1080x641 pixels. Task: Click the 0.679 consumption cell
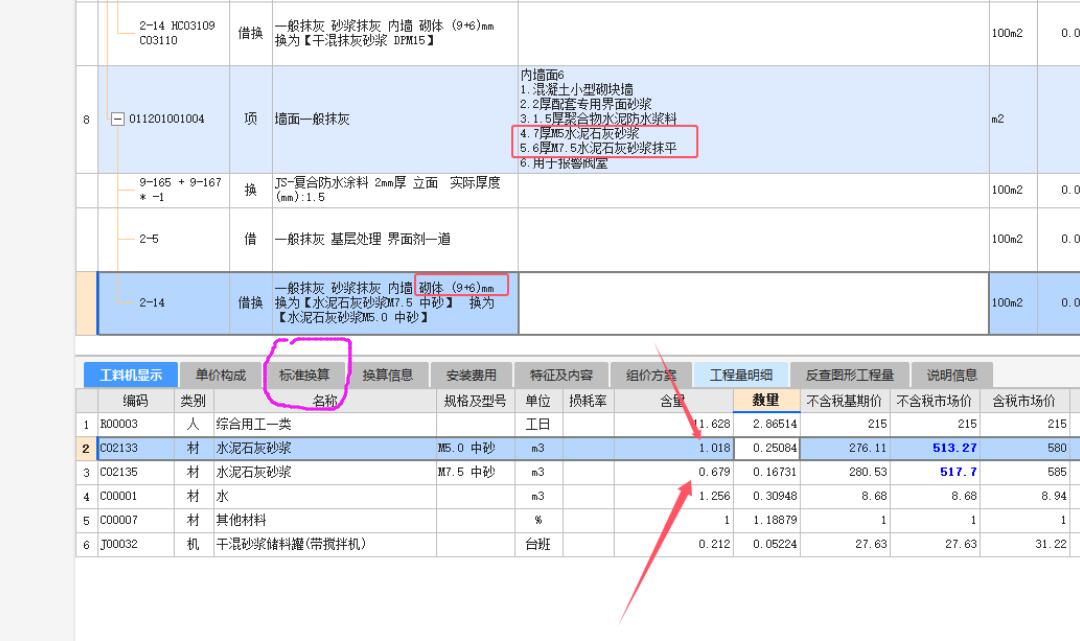point(674,472)
